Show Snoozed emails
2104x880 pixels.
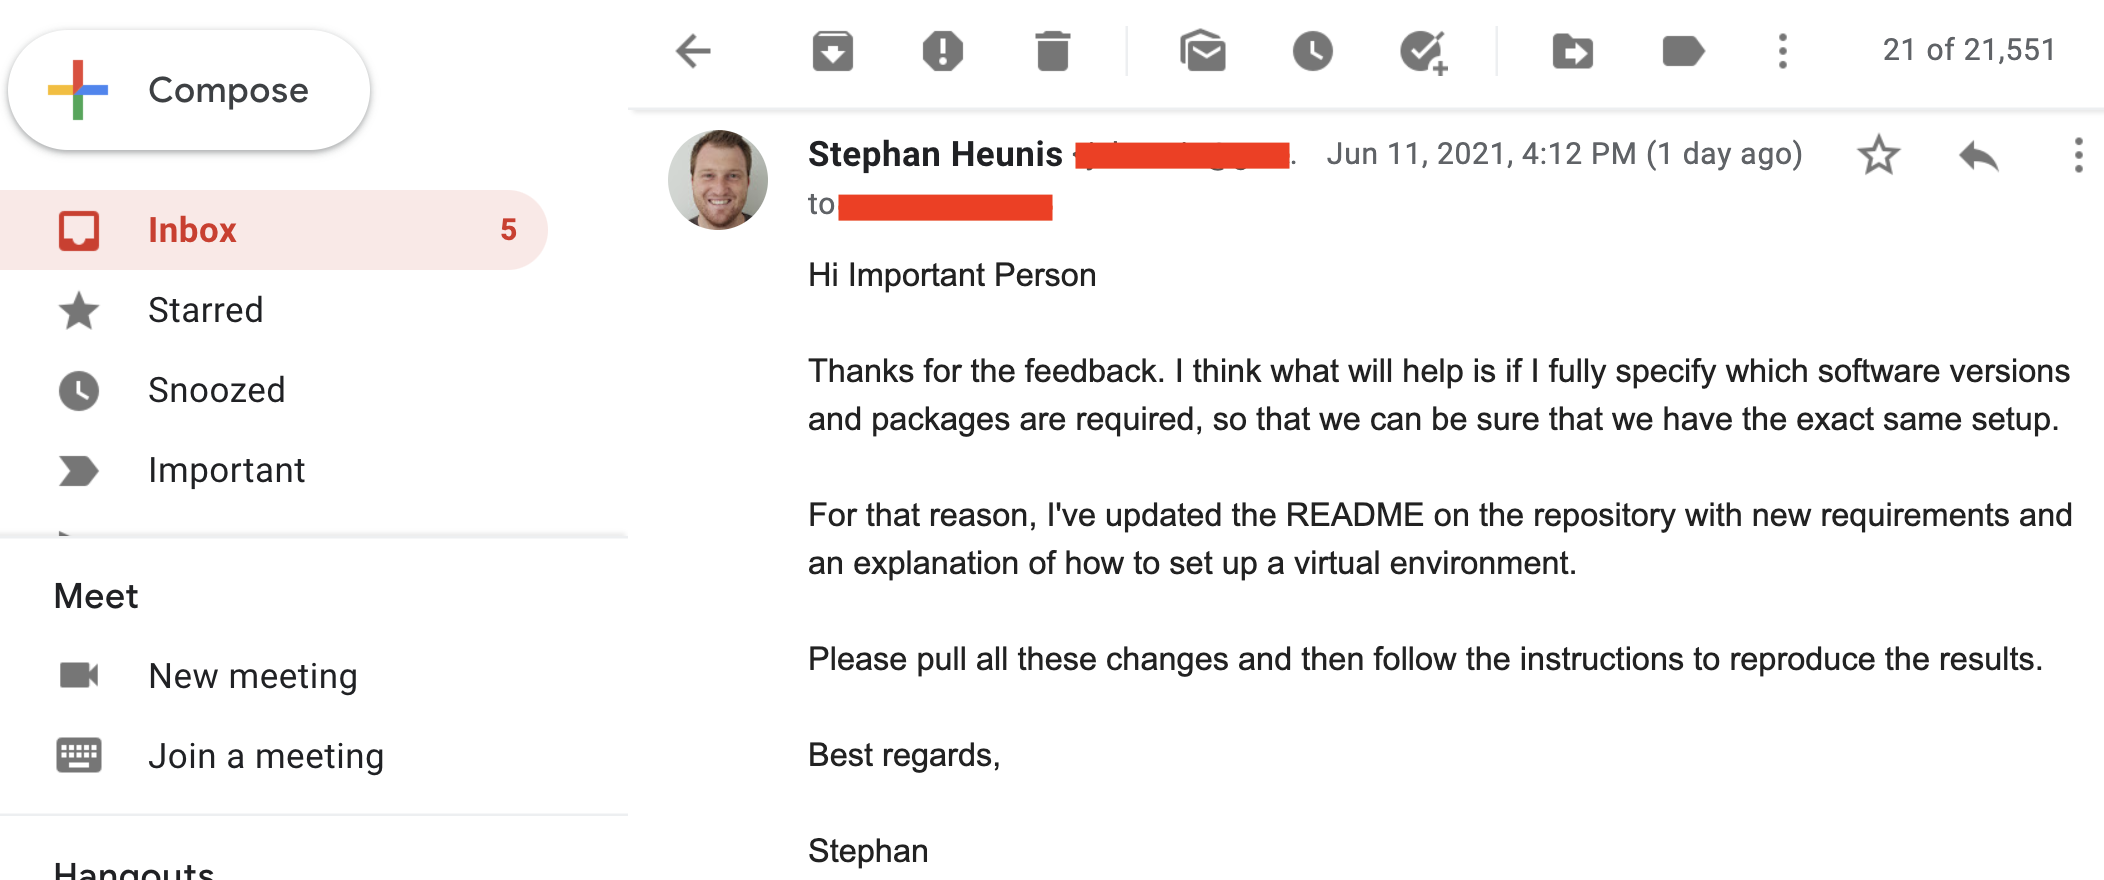(x=216, y=390)
